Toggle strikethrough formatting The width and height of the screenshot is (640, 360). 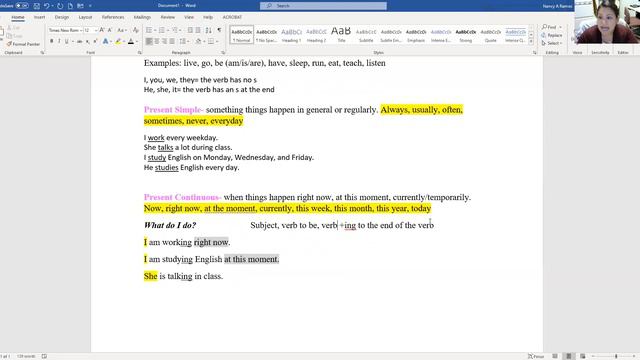(80, 41)
